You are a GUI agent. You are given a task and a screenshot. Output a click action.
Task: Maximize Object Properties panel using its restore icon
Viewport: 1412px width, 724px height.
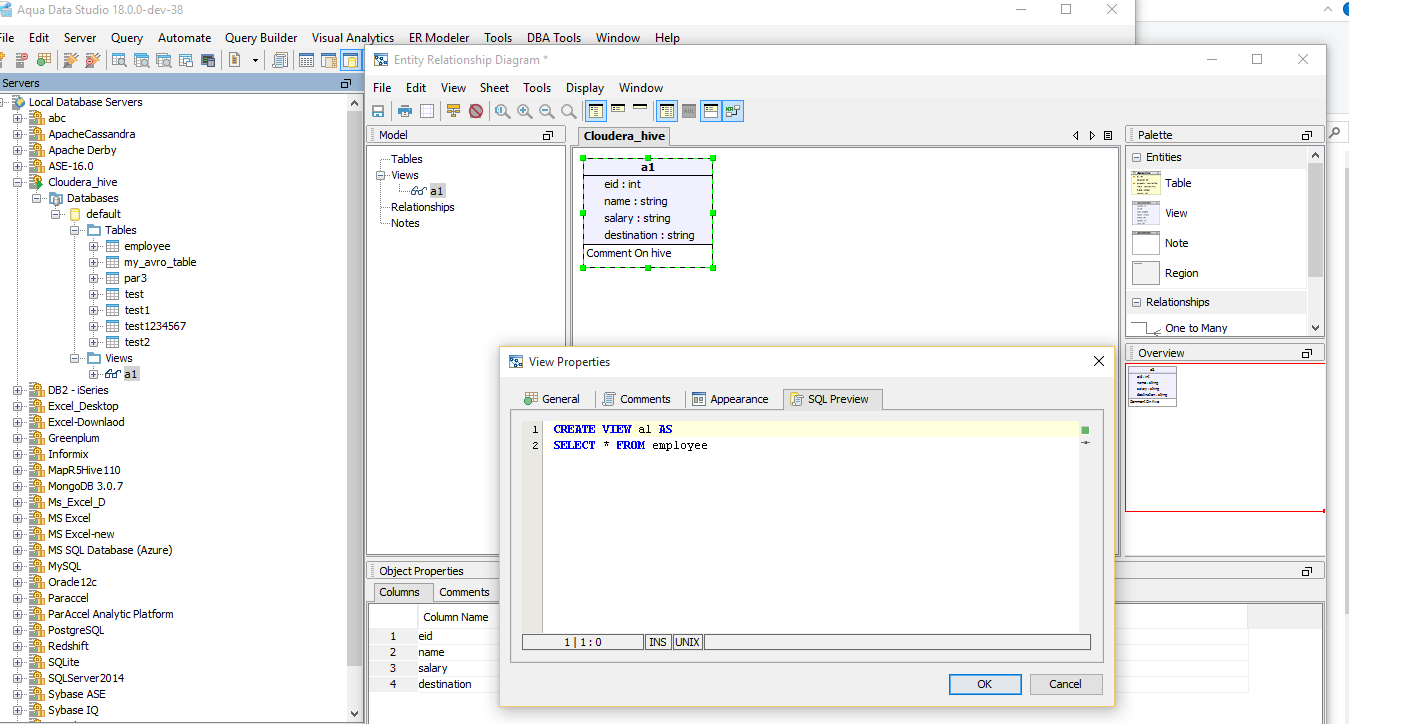pos(1306,571)
